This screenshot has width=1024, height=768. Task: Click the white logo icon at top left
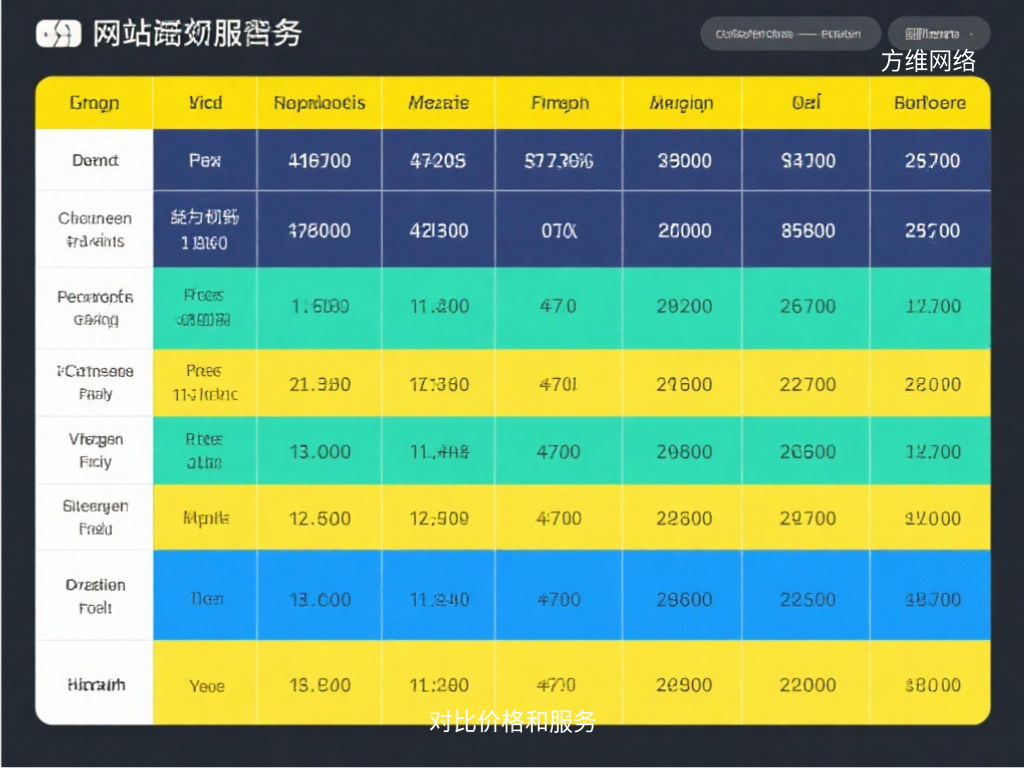point(59,34)
